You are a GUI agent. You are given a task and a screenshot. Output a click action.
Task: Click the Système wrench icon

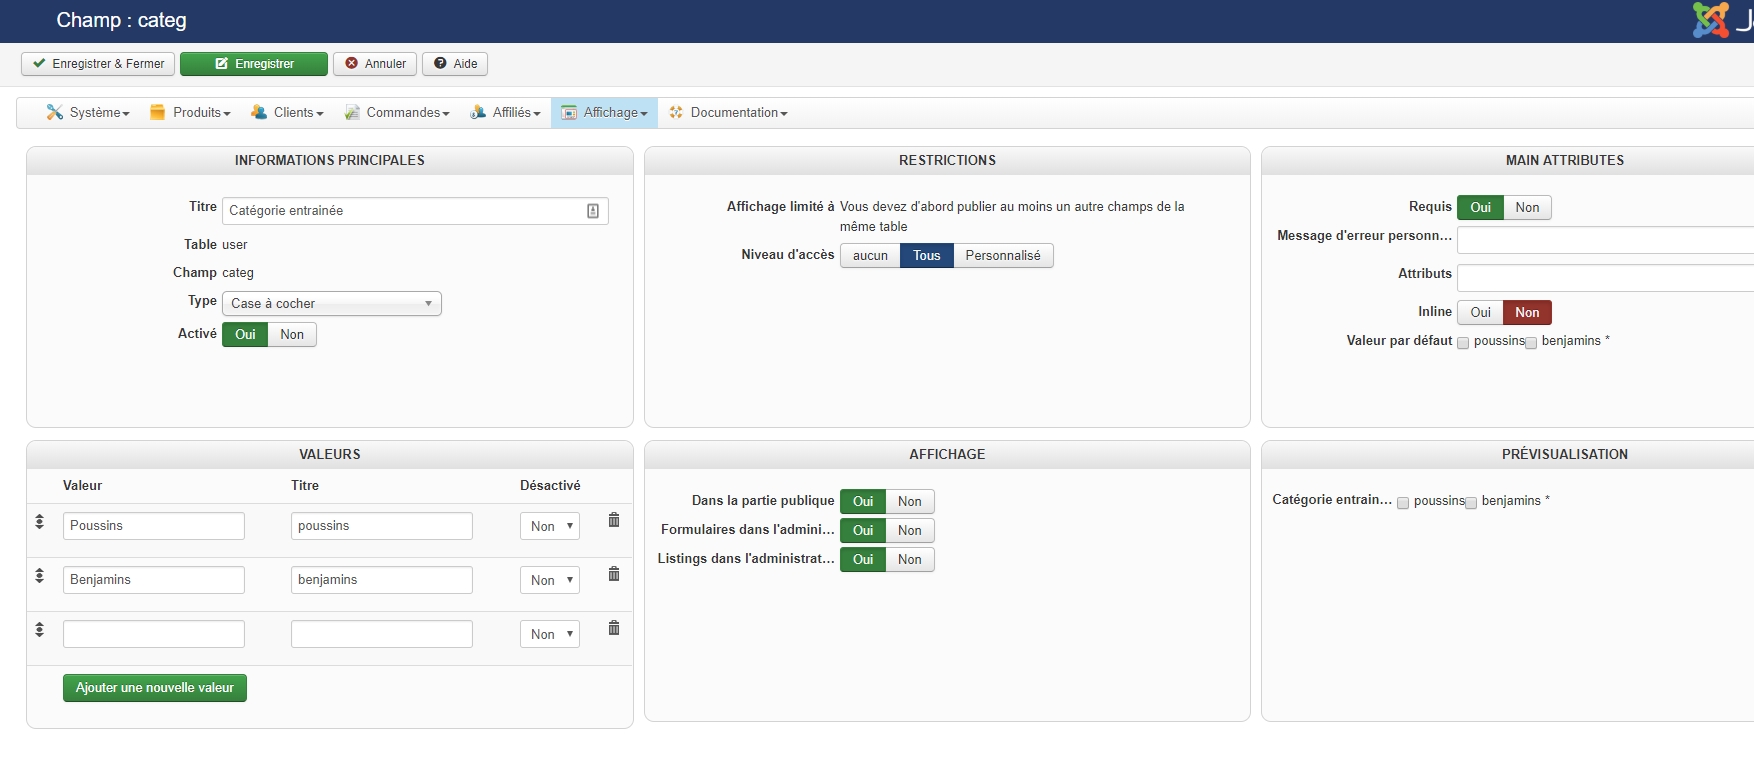coord(55,112)
